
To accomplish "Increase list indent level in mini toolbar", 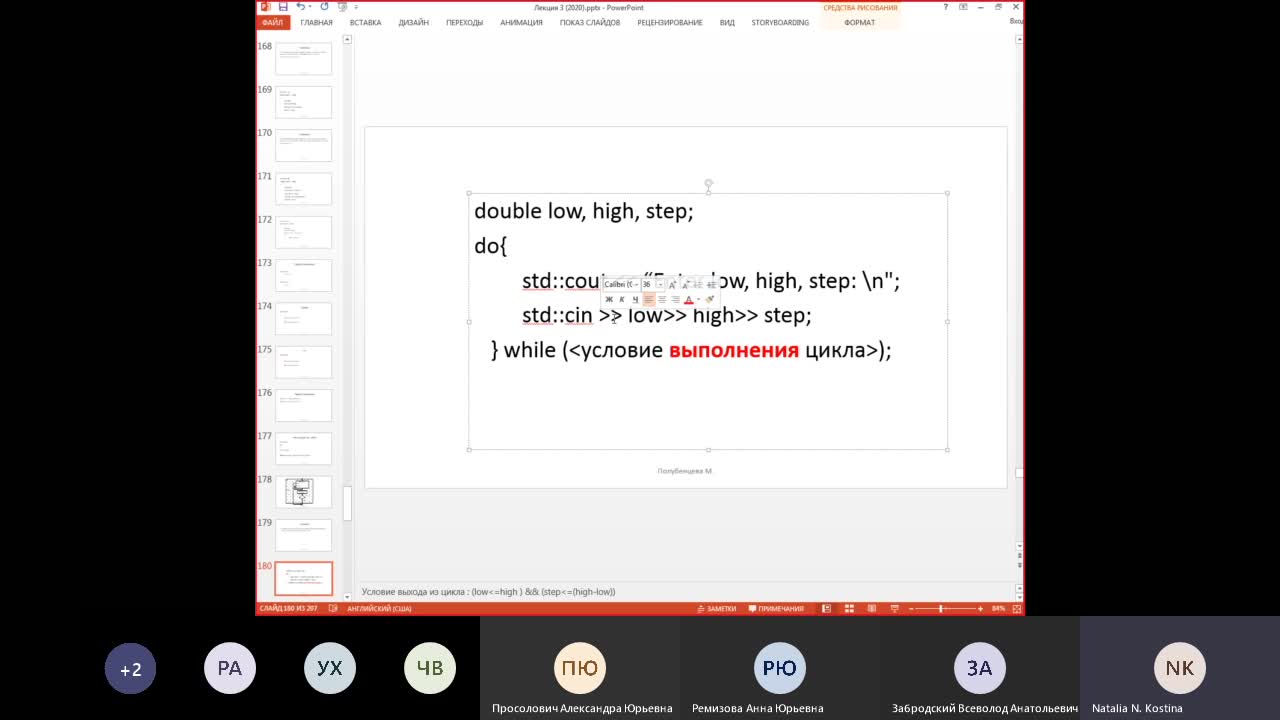I will click(x=712, y=285).
